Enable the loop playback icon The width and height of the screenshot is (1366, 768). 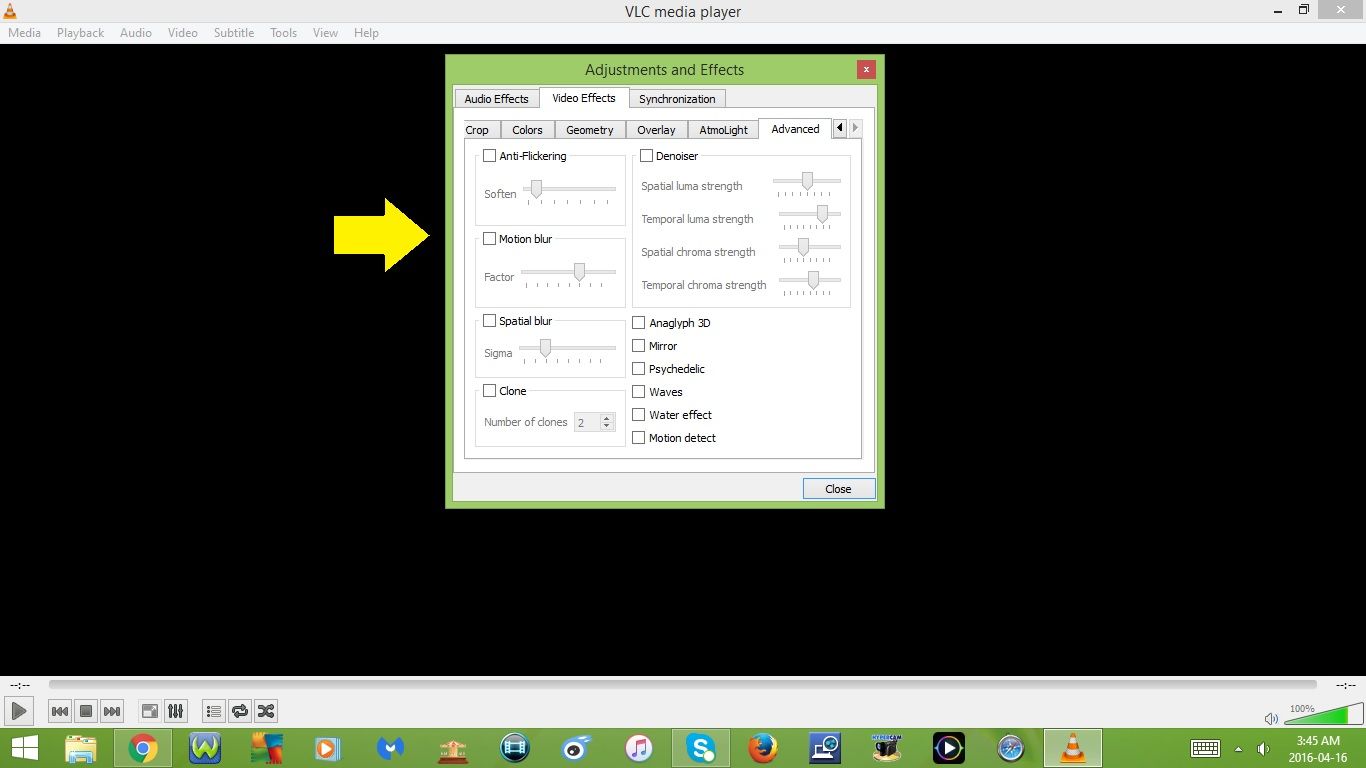pos(240,710)
